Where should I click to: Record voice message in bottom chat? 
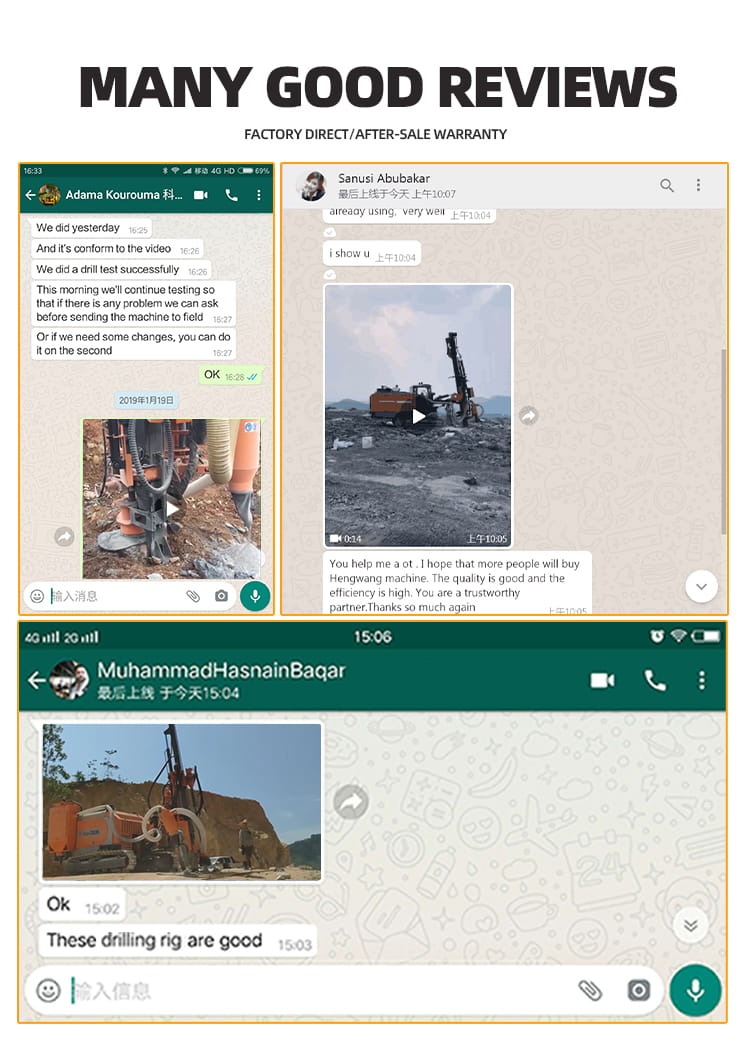point(696,990)
